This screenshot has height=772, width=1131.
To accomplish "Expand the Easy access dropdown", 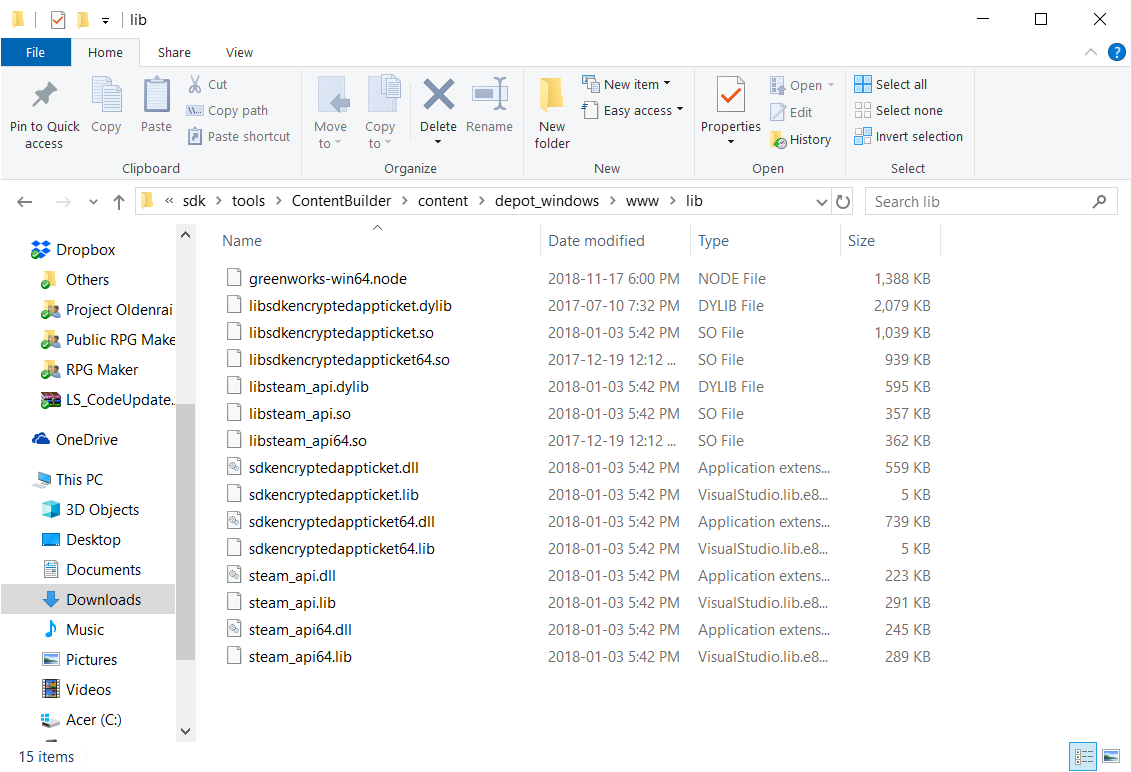I will pos(679,110).
